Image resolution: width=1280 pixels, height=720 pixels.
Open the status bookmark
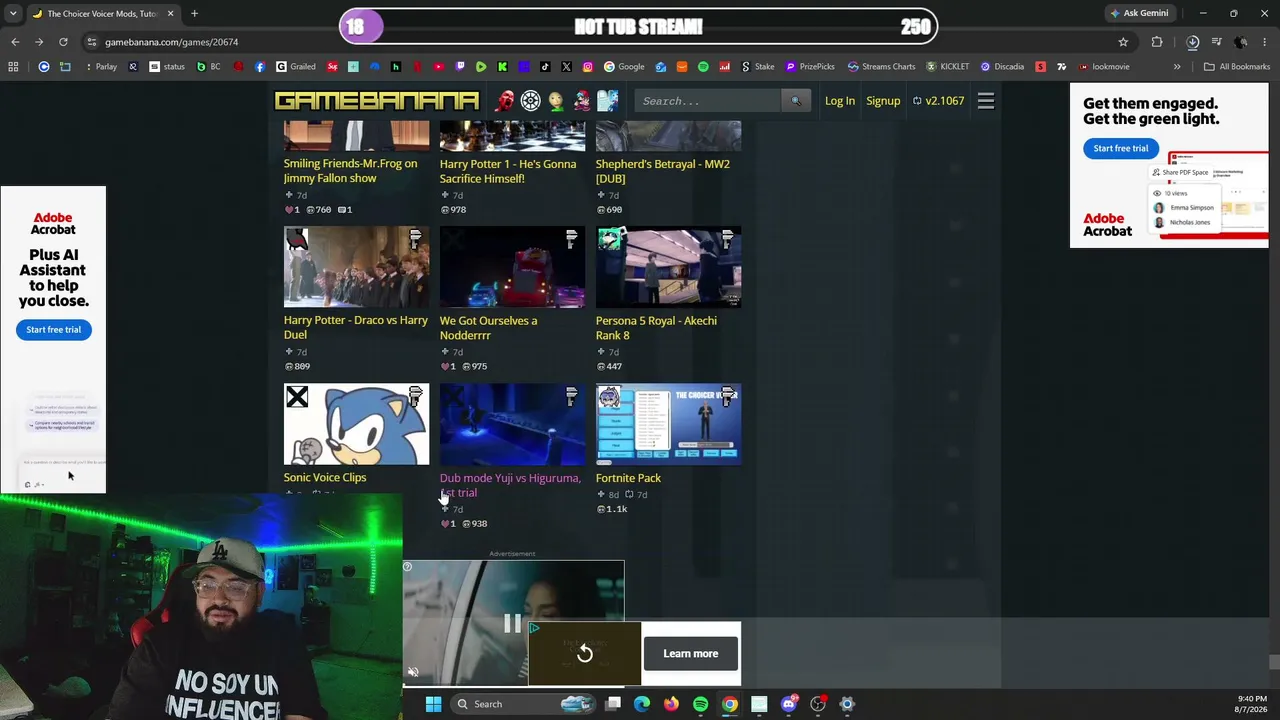[167, 67]
